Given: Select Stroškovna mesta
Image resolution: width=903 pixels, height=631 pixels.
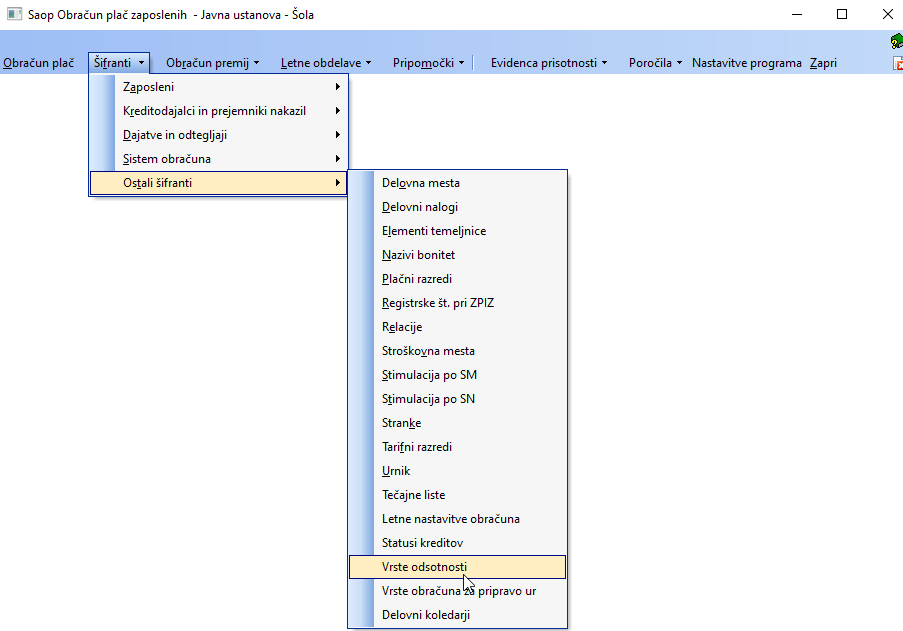Looking at the screenshot, I should click(x=457, y=351).
